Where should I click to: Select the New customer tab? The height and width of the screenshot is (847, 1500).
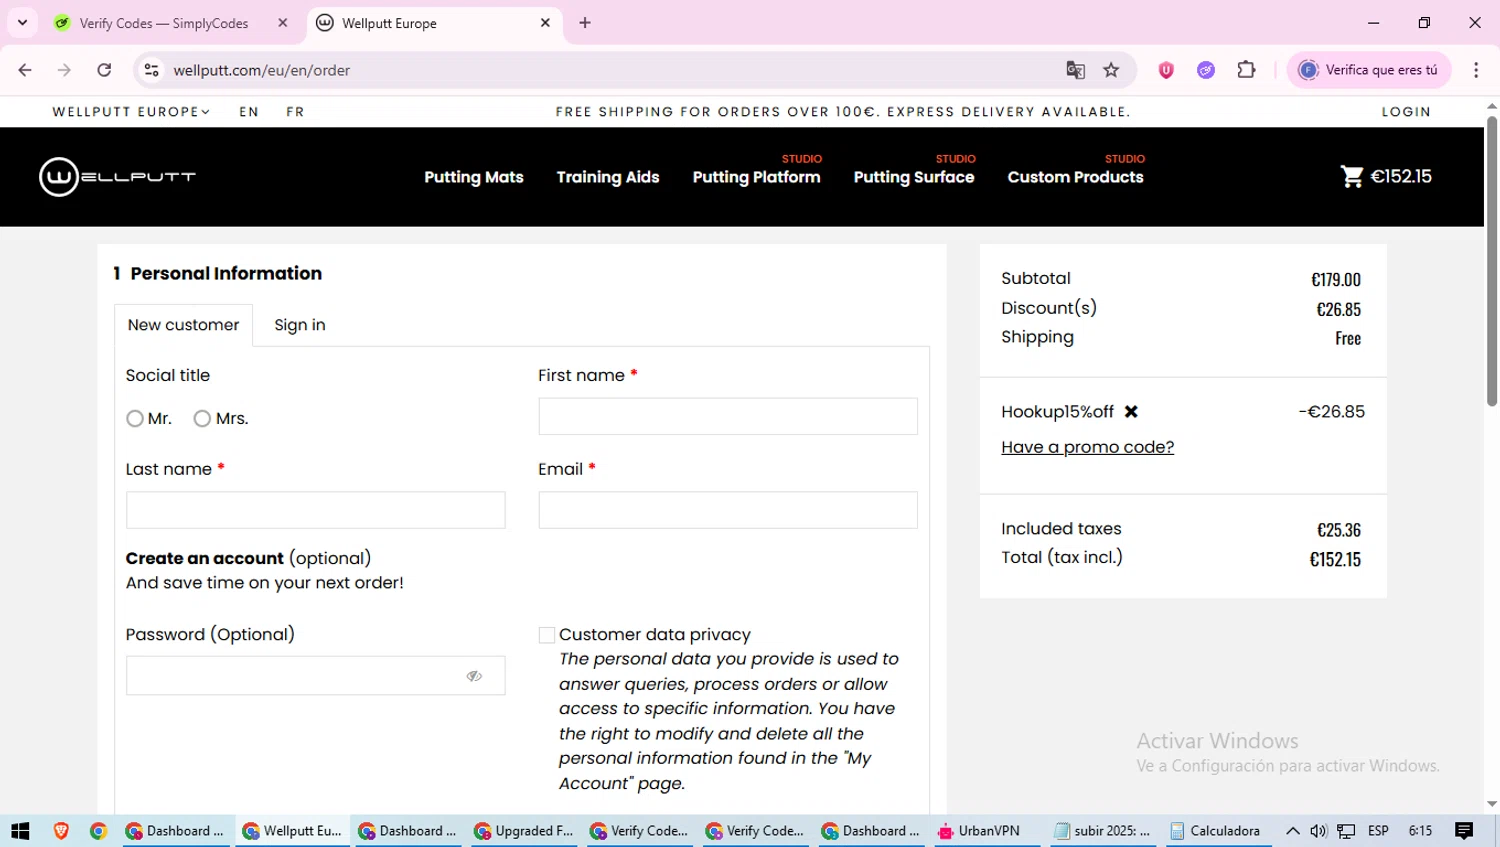[x=183, y=325]
